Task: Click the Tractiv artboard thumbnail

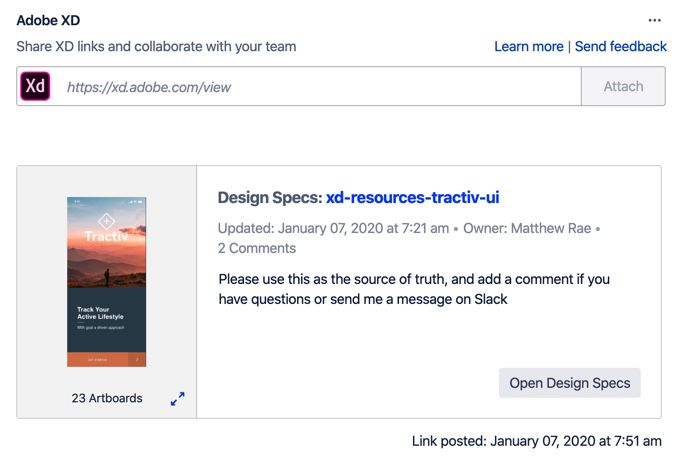Action: tap(106, 282)
